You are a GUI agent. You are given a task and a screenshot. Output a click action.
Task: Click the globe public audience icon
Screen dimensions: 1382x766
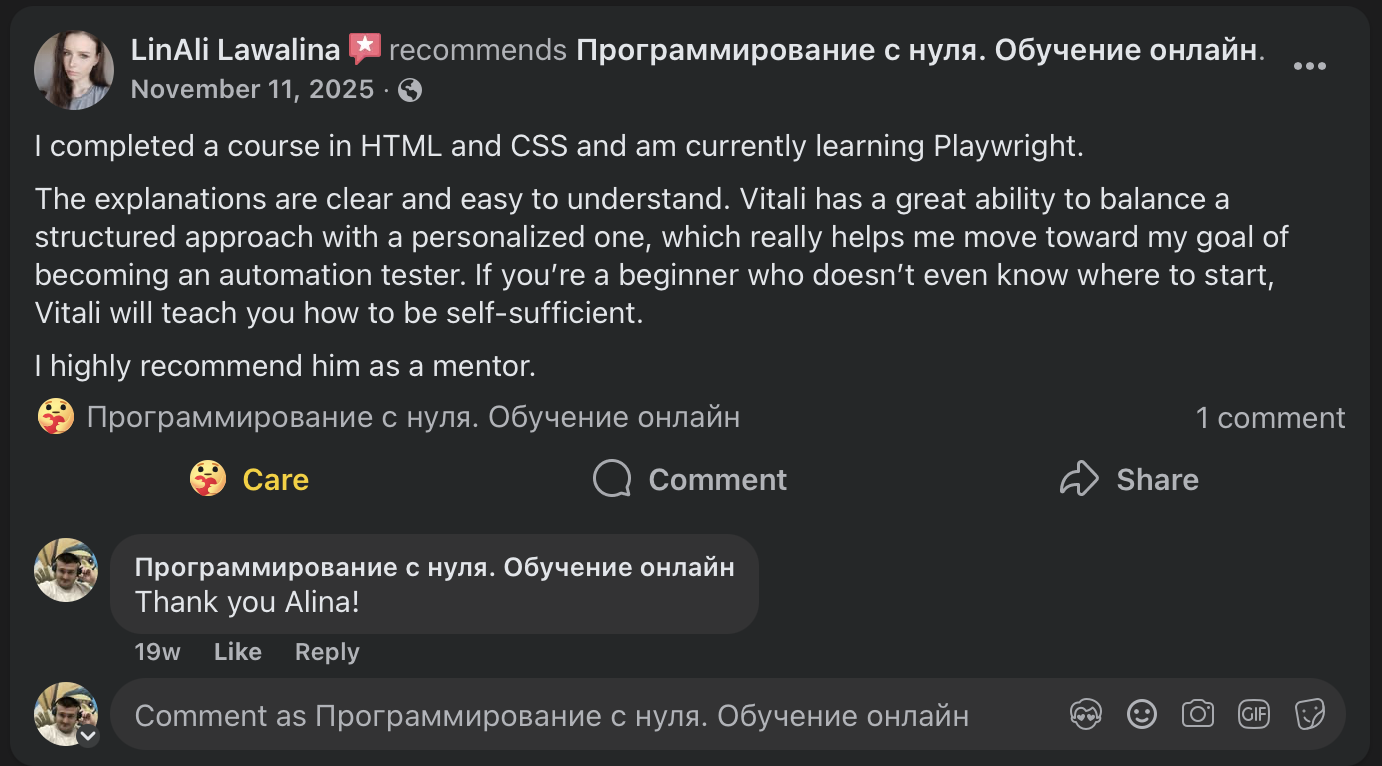pos(410,90)
